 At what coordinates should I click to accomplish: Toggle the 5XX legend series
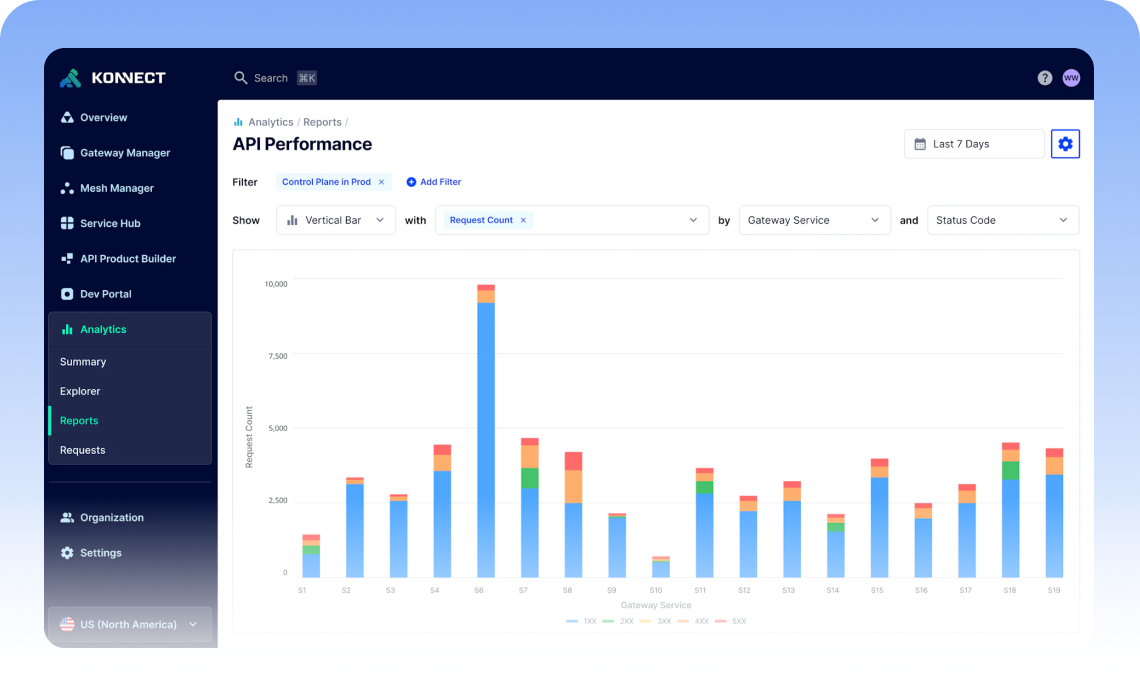coord(731,621)
